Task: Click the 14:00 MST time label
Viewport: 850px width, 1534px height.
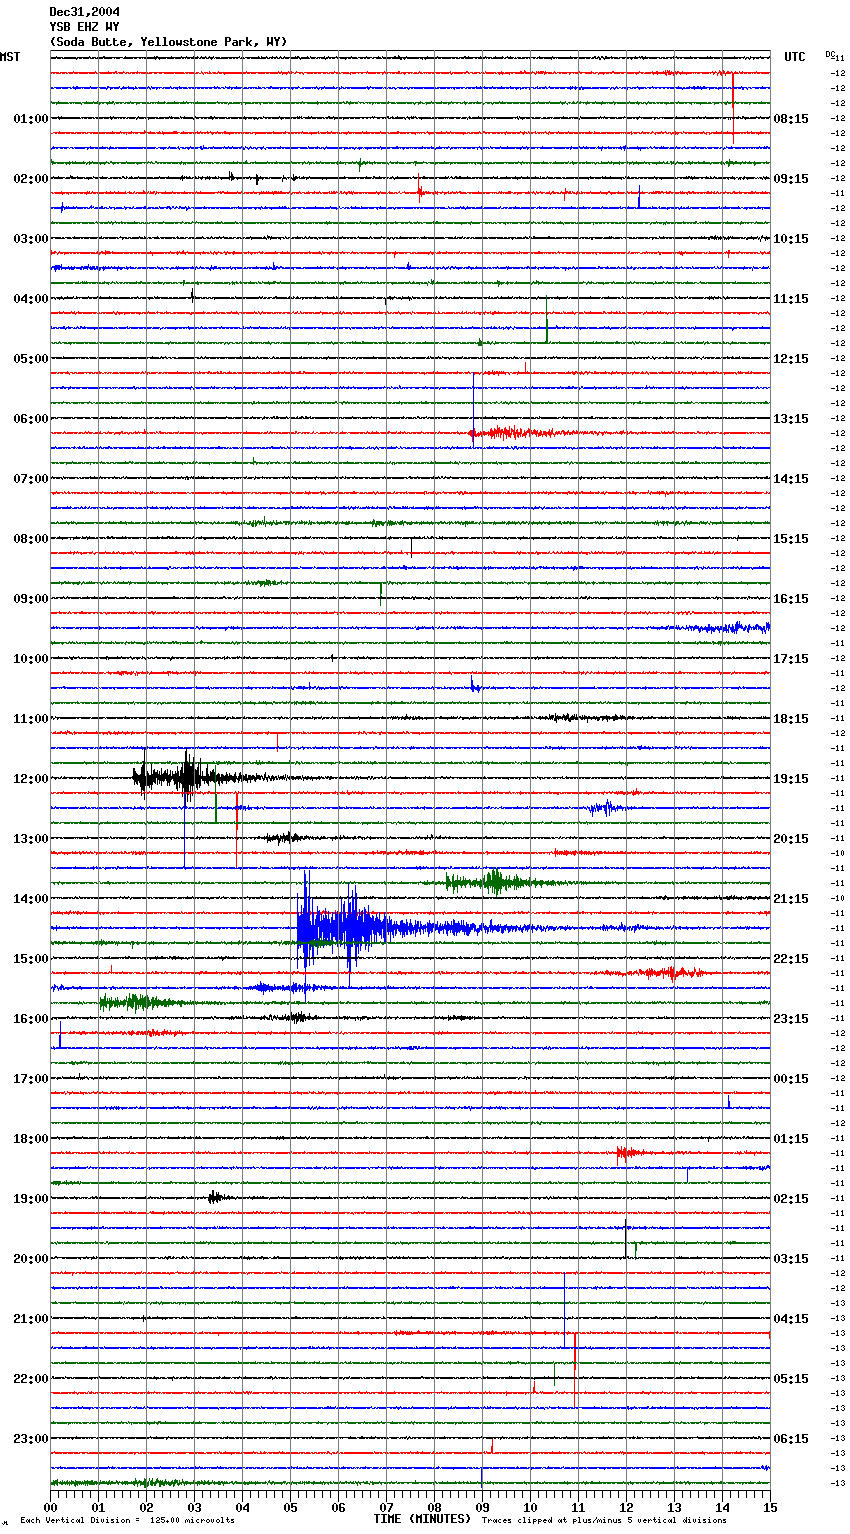Action: click(30, 898)
